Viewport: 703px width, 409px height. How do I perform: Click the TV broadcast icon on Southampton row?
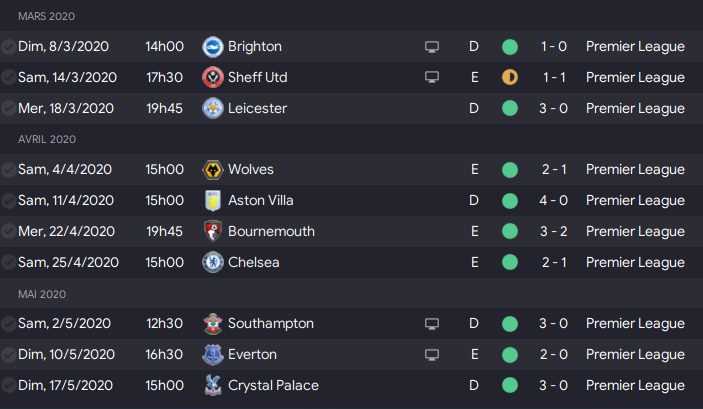click(432, 324)
